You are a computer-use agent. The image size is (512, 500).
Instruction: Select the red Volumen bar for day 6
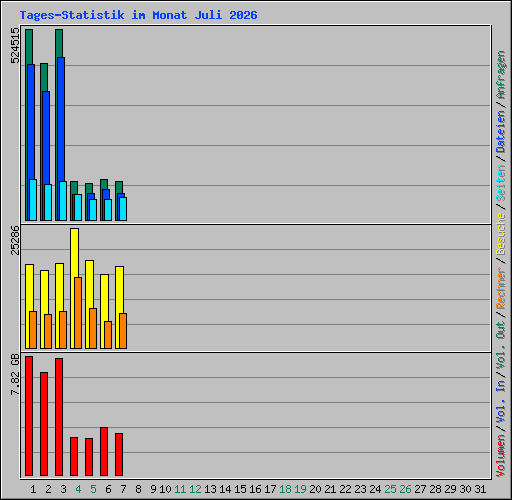104,451
